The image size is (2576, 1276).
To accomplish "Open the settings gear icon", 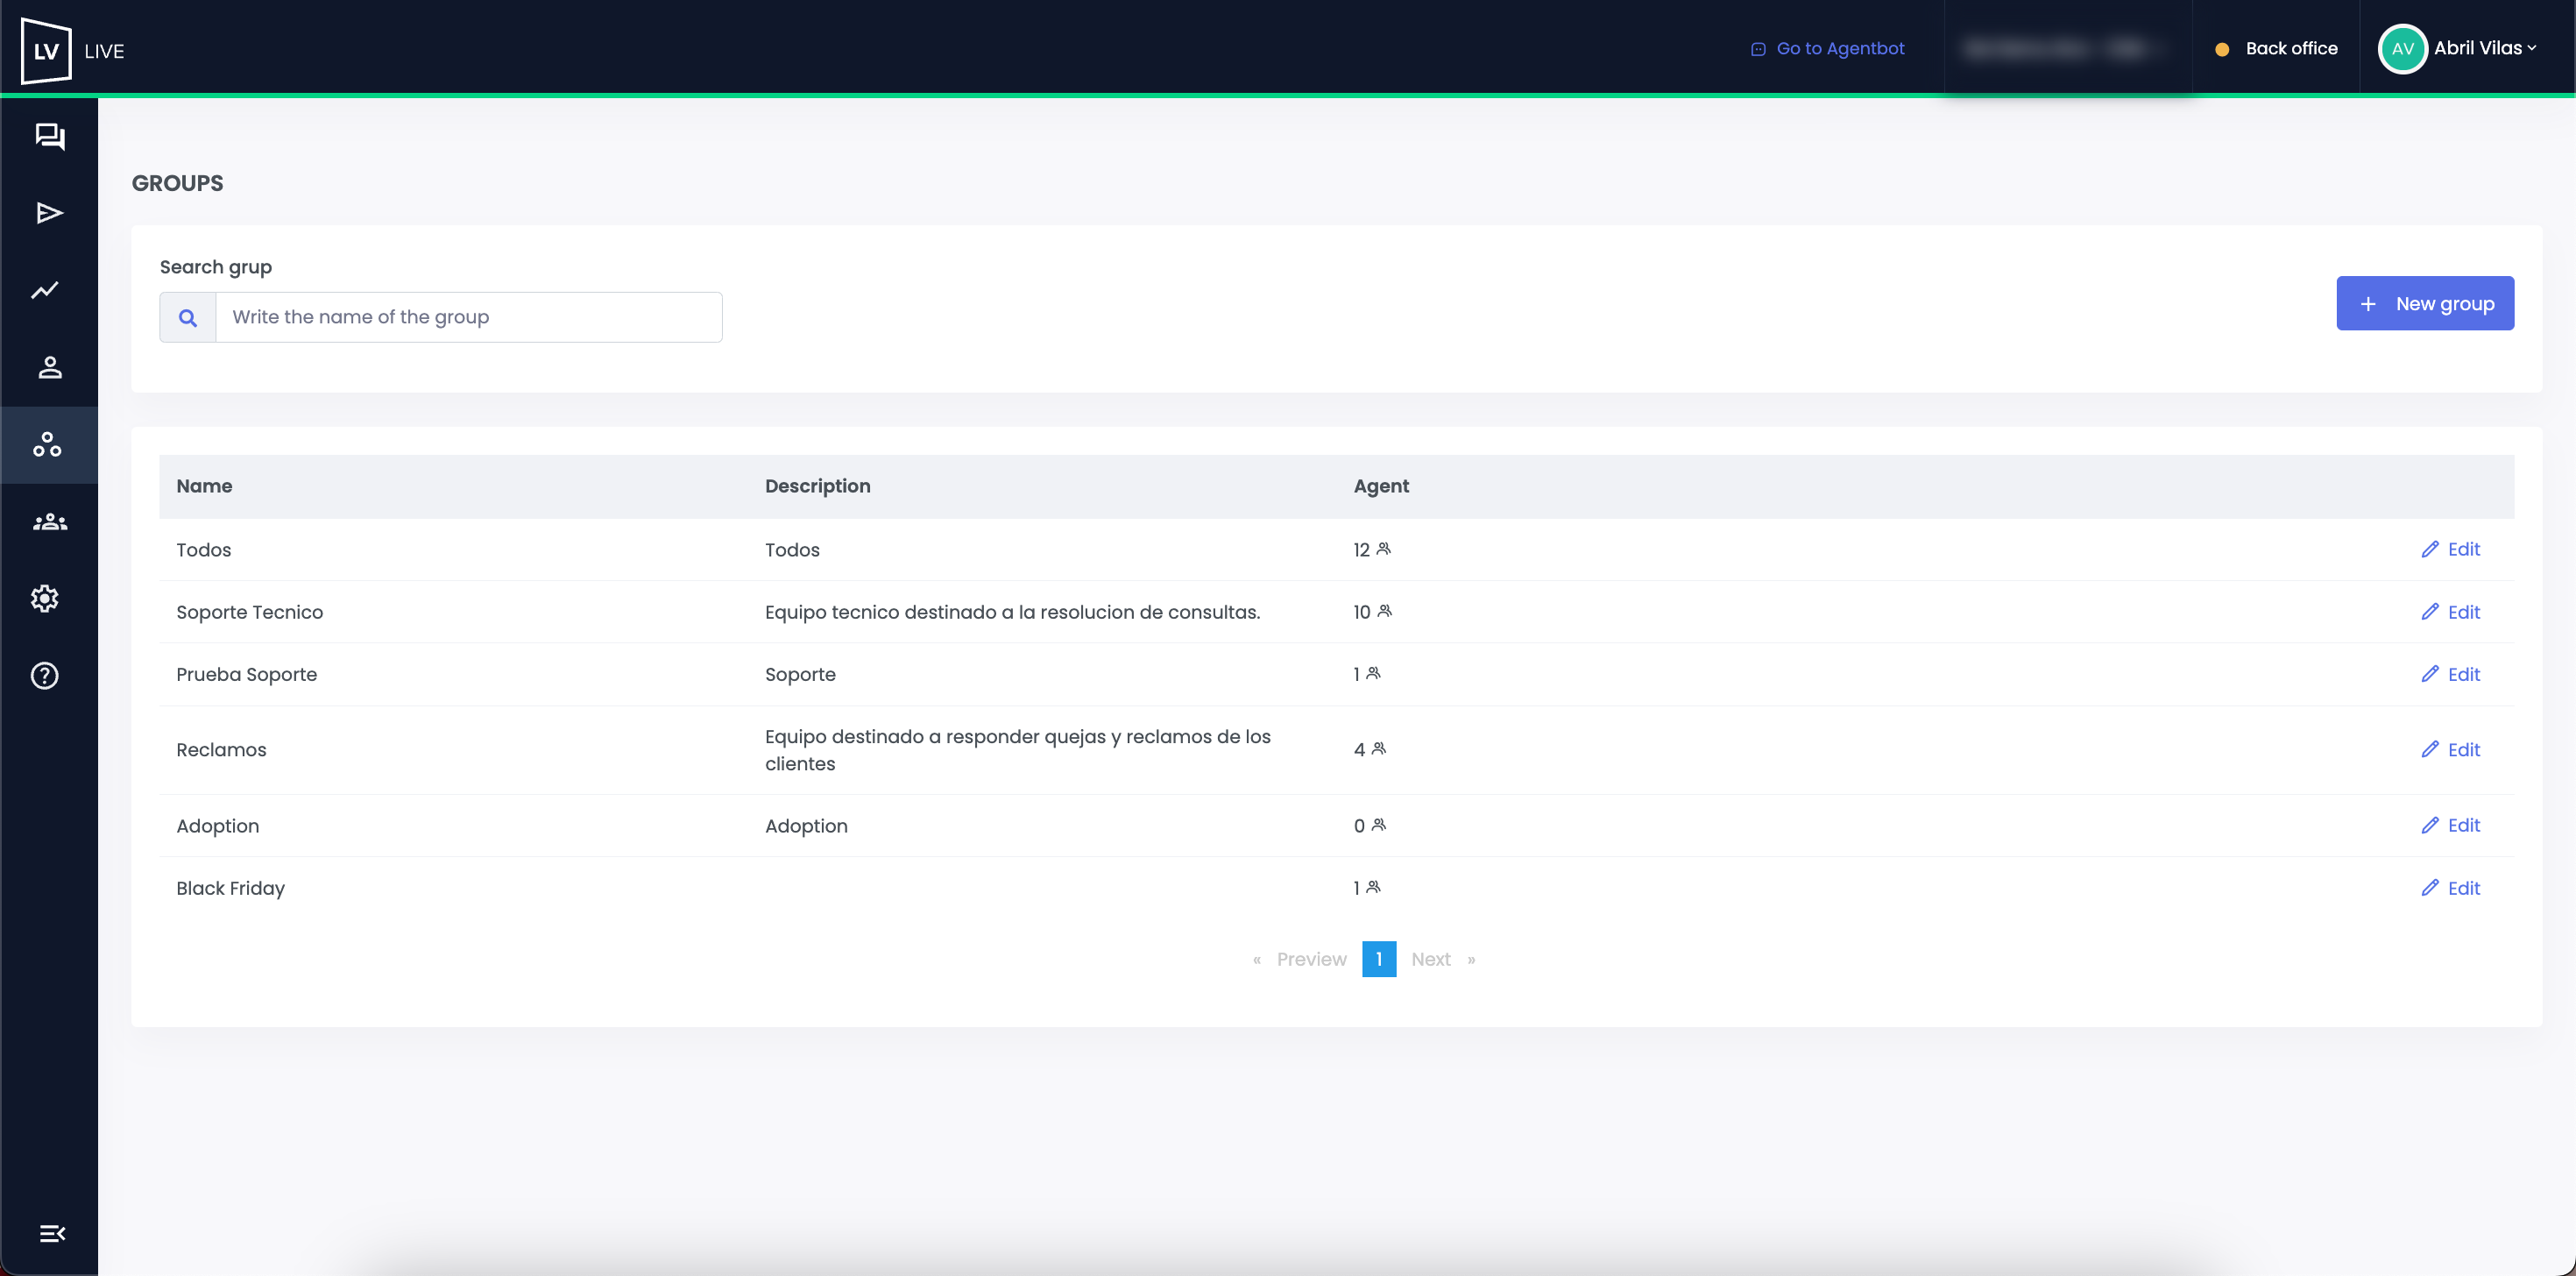I will (45, 599).
